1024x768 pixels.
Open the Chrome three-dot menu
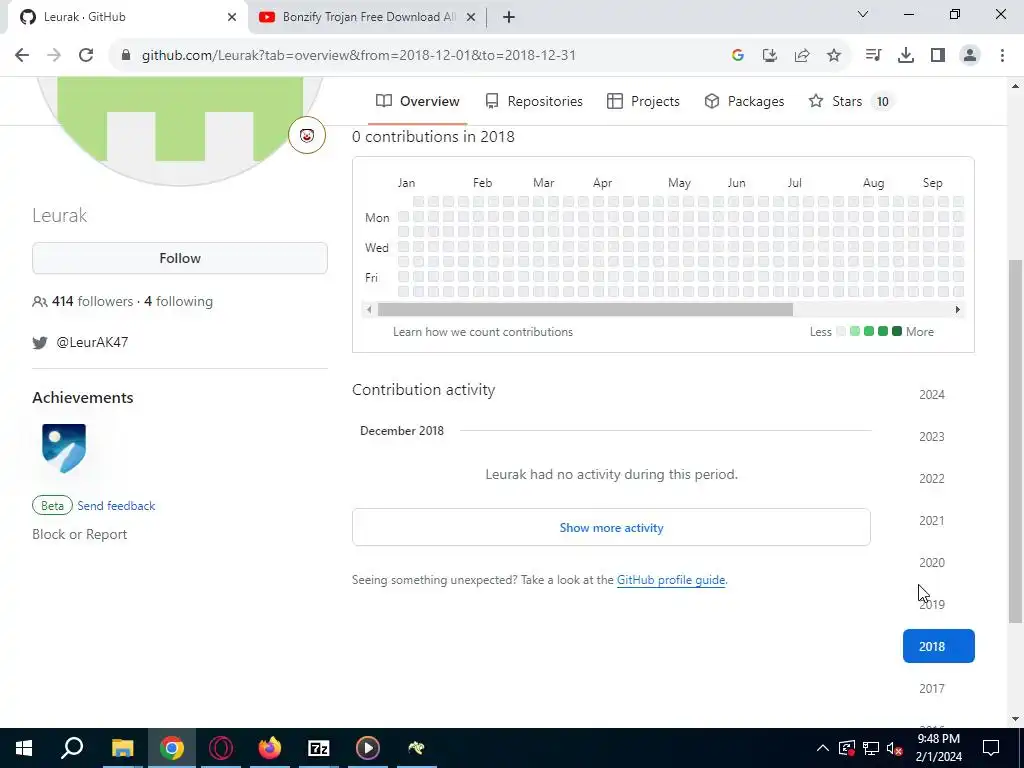click(x=1002, y=56)
